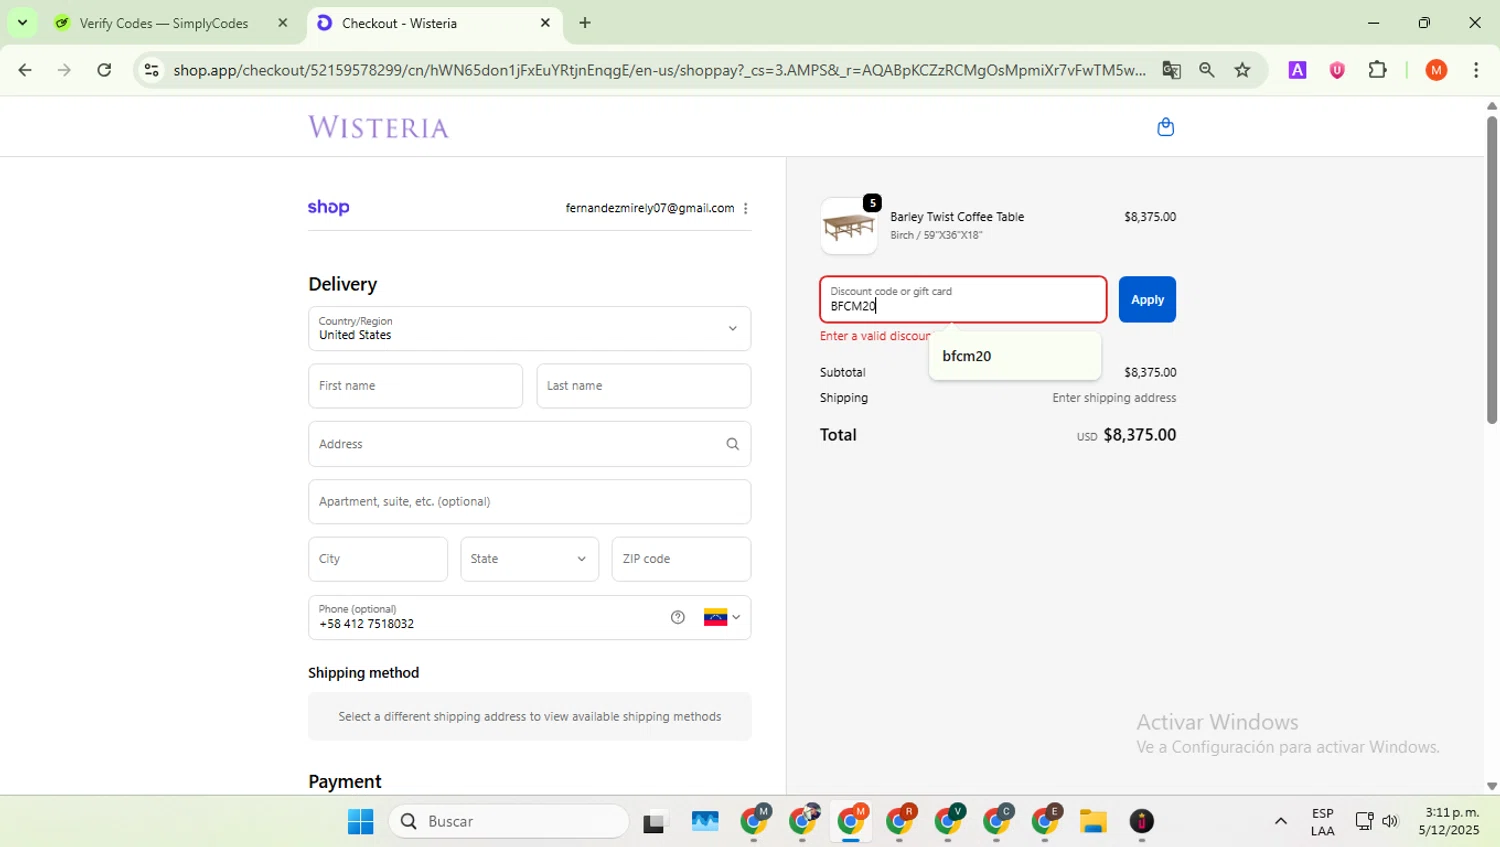This screenshot has height=847, width=1500.
Task: Open the tab search dropdown arrow
Action: click(x=22, y=22)
